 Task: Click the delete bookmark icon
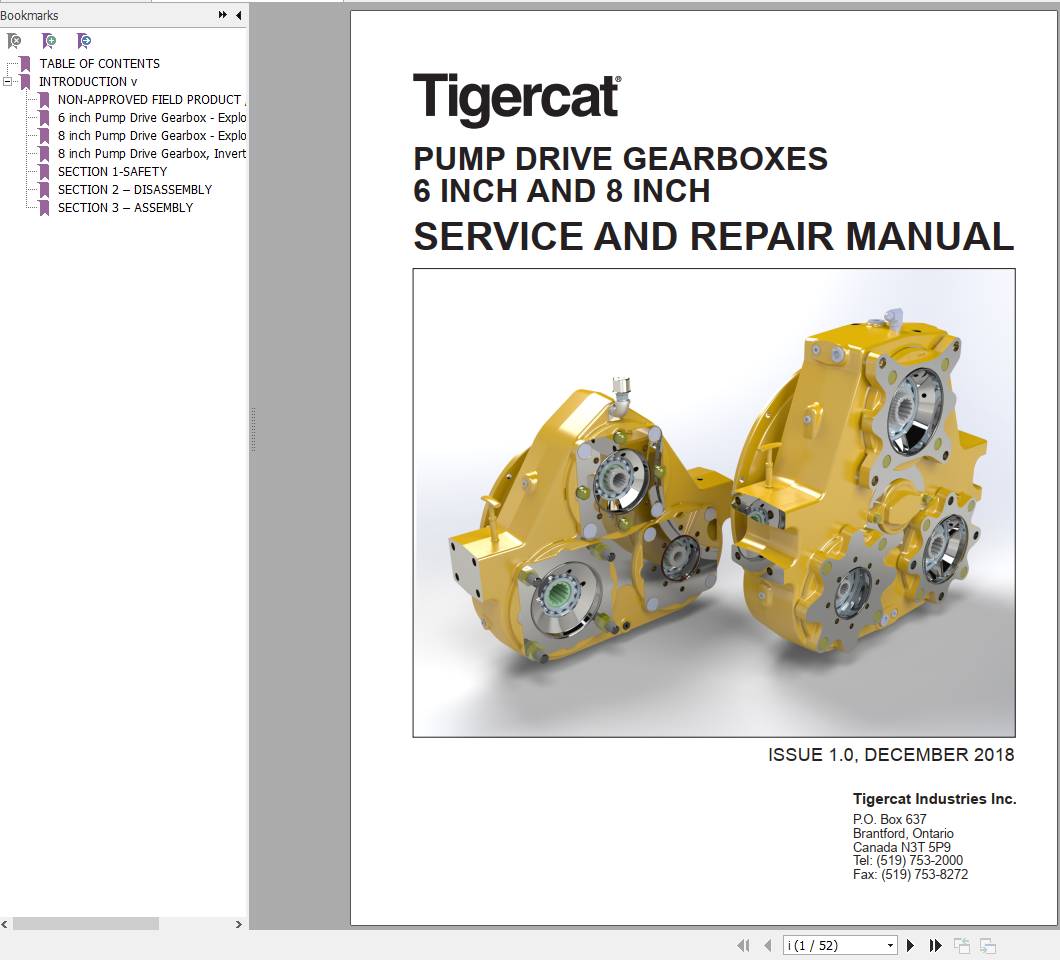tap(14, 41)
